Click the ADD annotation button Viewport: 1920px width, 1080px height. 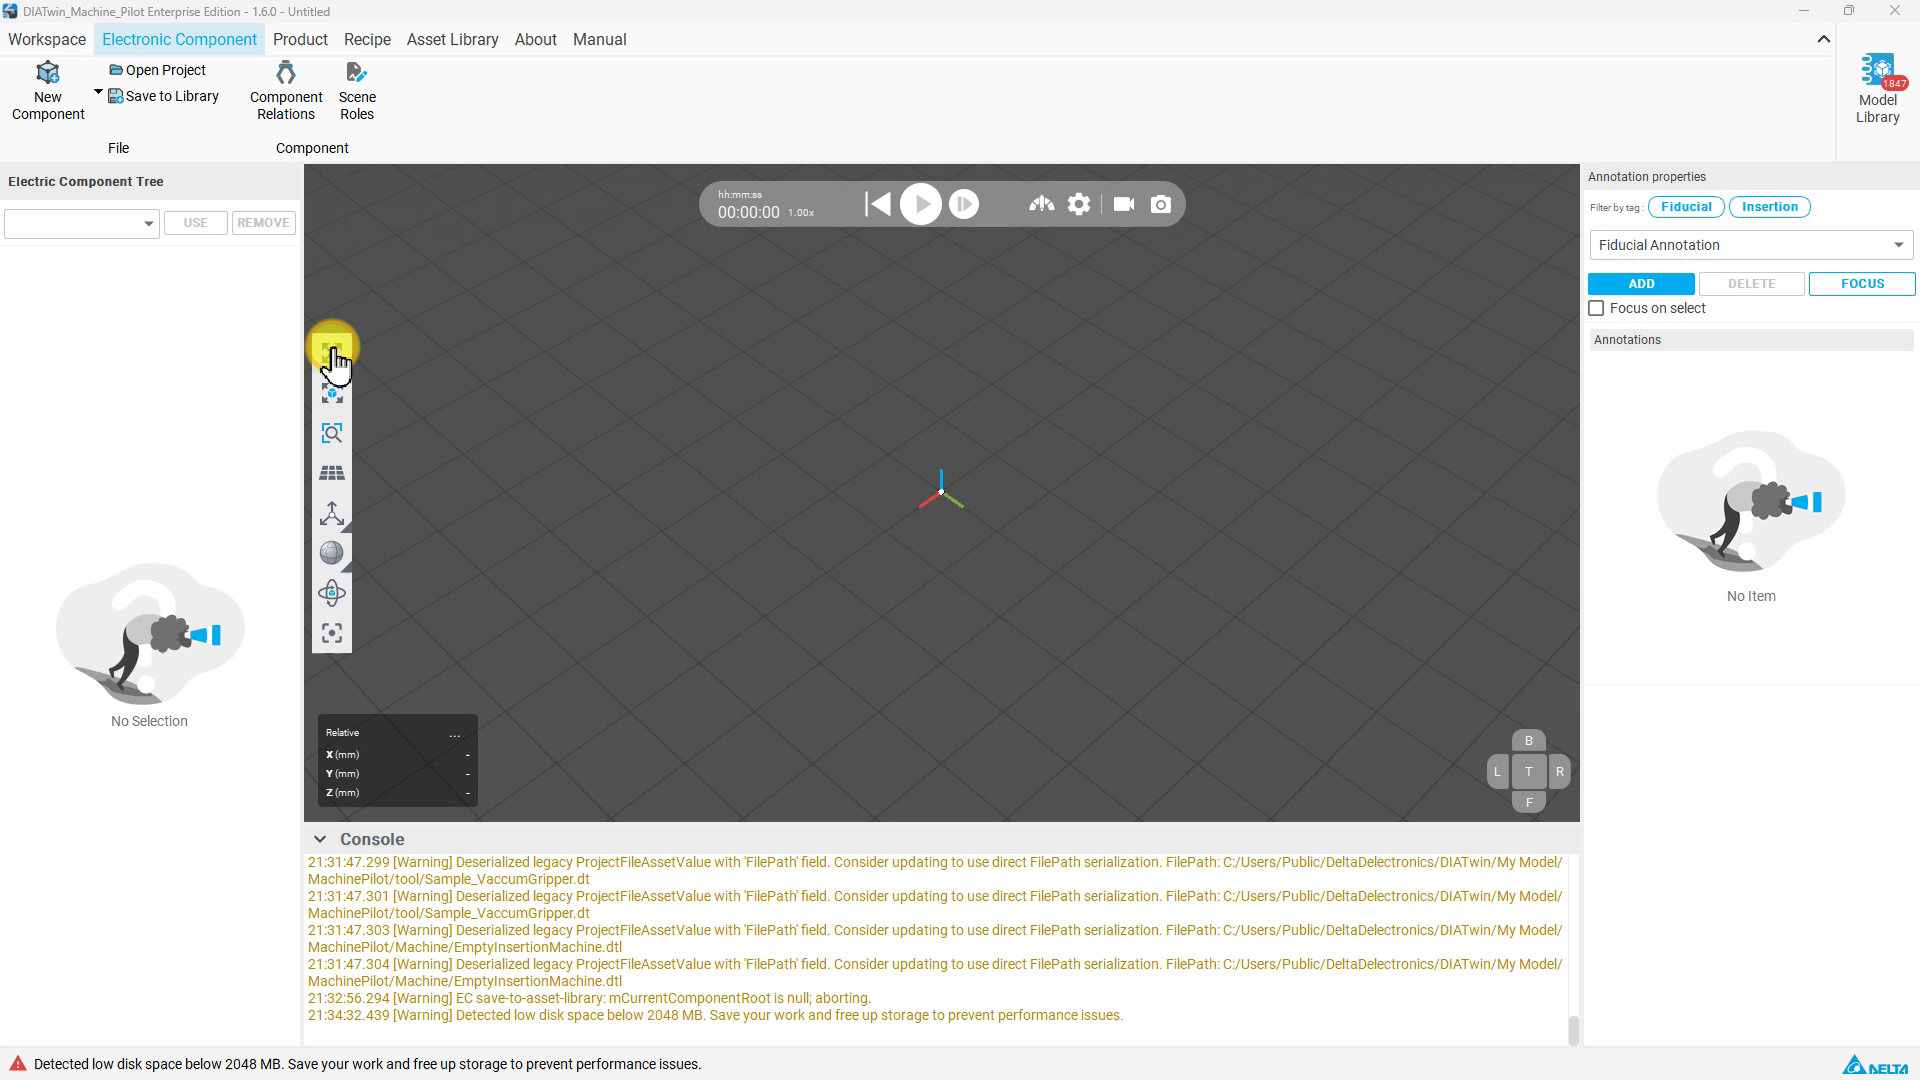pos(1641,284)
